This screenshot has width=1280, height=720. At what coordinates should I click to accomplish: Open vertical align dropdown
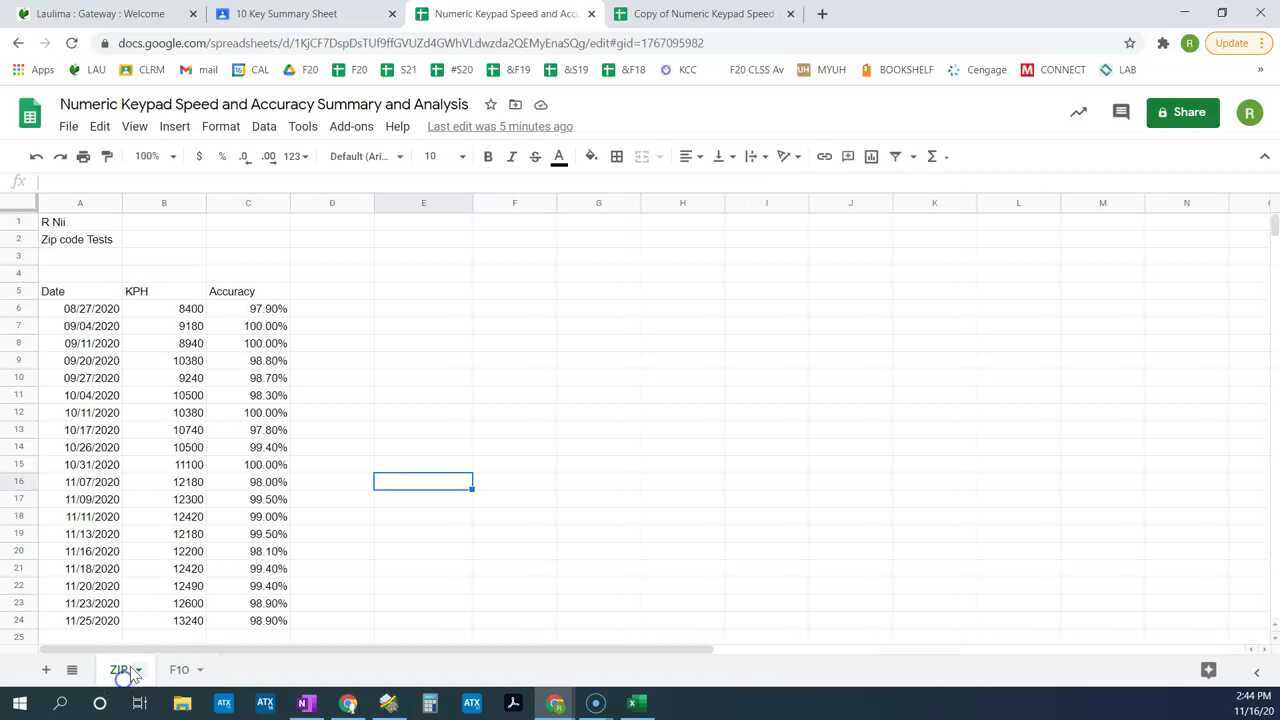point(724,157)
